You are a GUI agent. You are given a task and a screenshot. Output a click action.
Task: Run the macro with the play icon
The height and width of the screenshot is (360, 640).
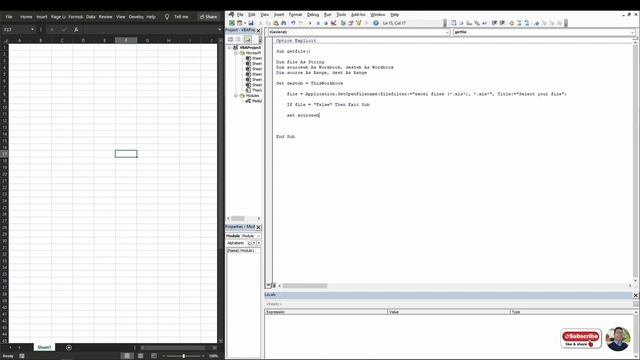[x=310, y=23]
